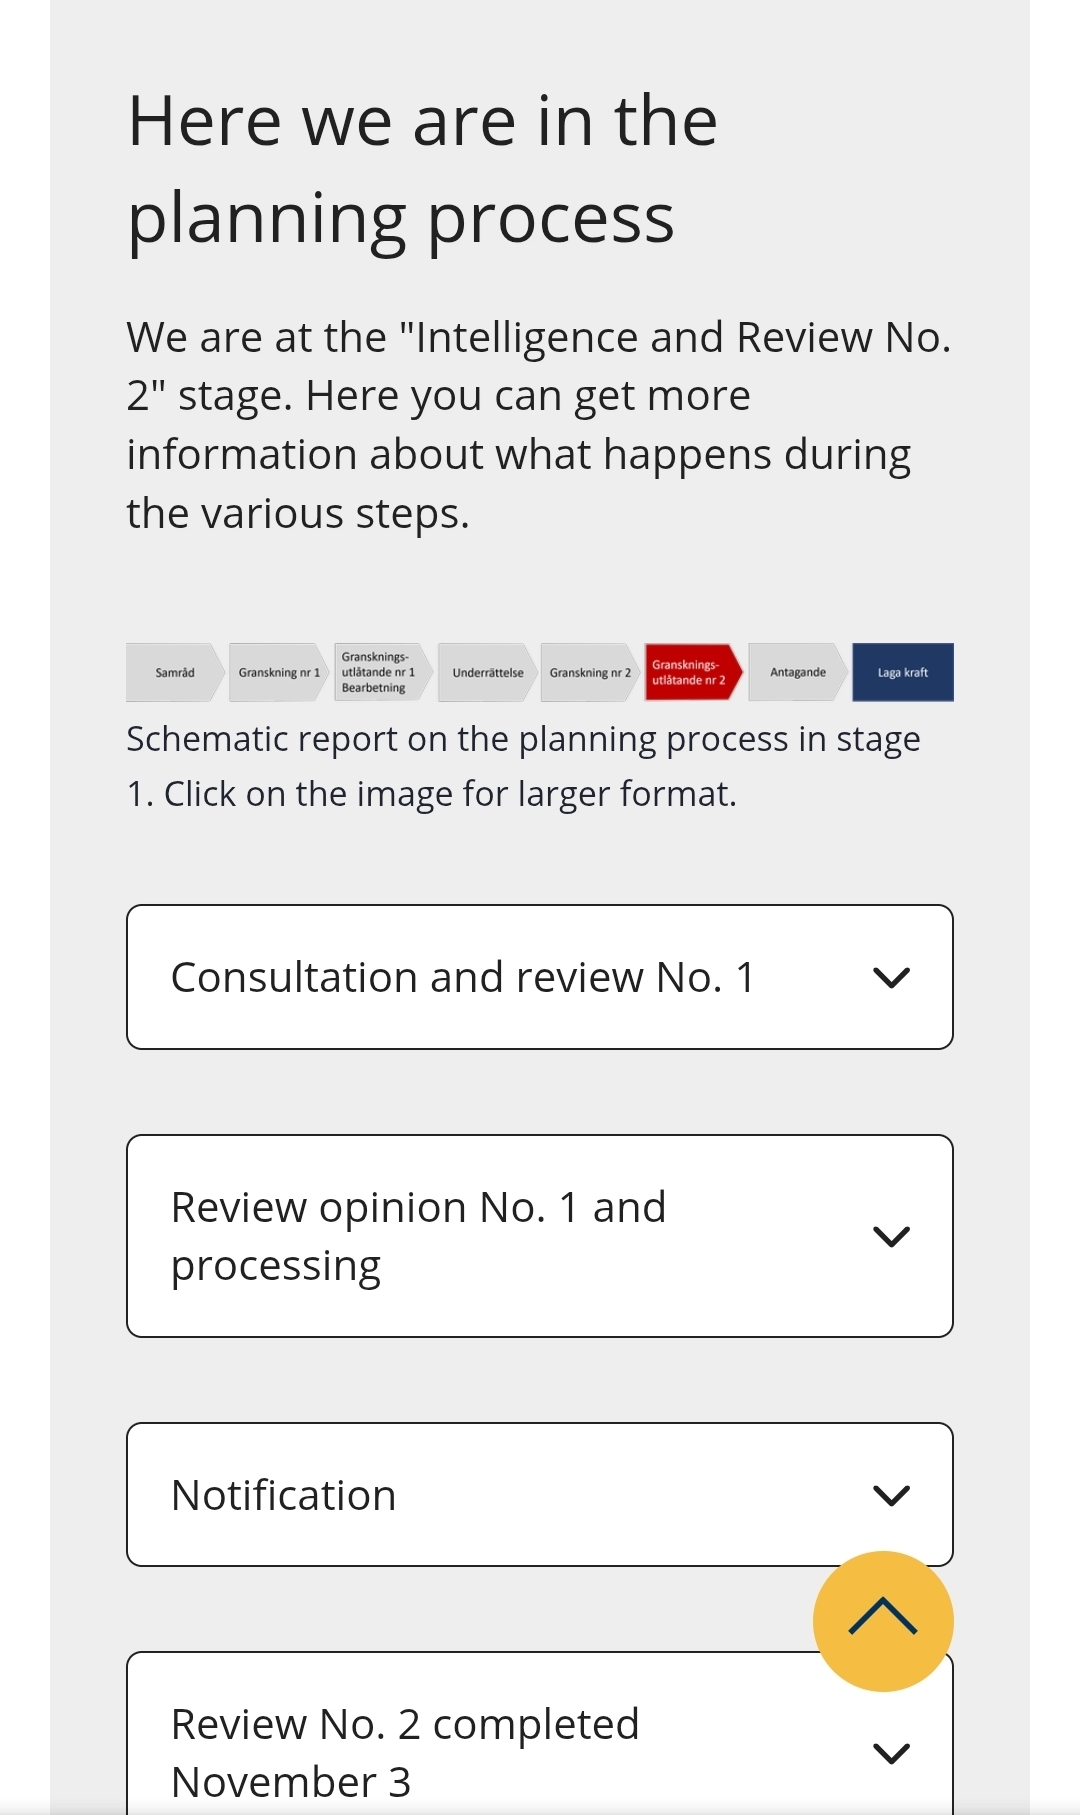
Task: Select the Antagande step in the diagram
Action: point(798,673)
